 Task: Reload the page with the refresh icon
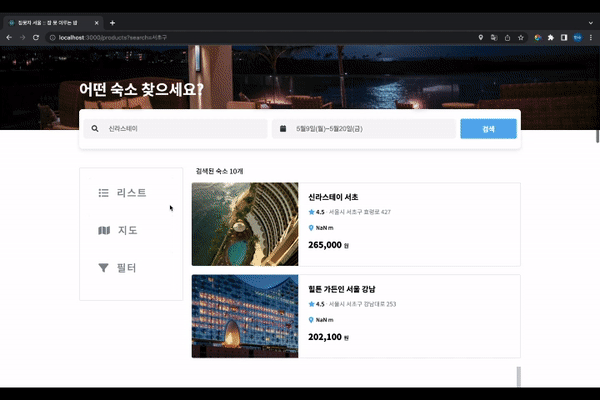36,38
